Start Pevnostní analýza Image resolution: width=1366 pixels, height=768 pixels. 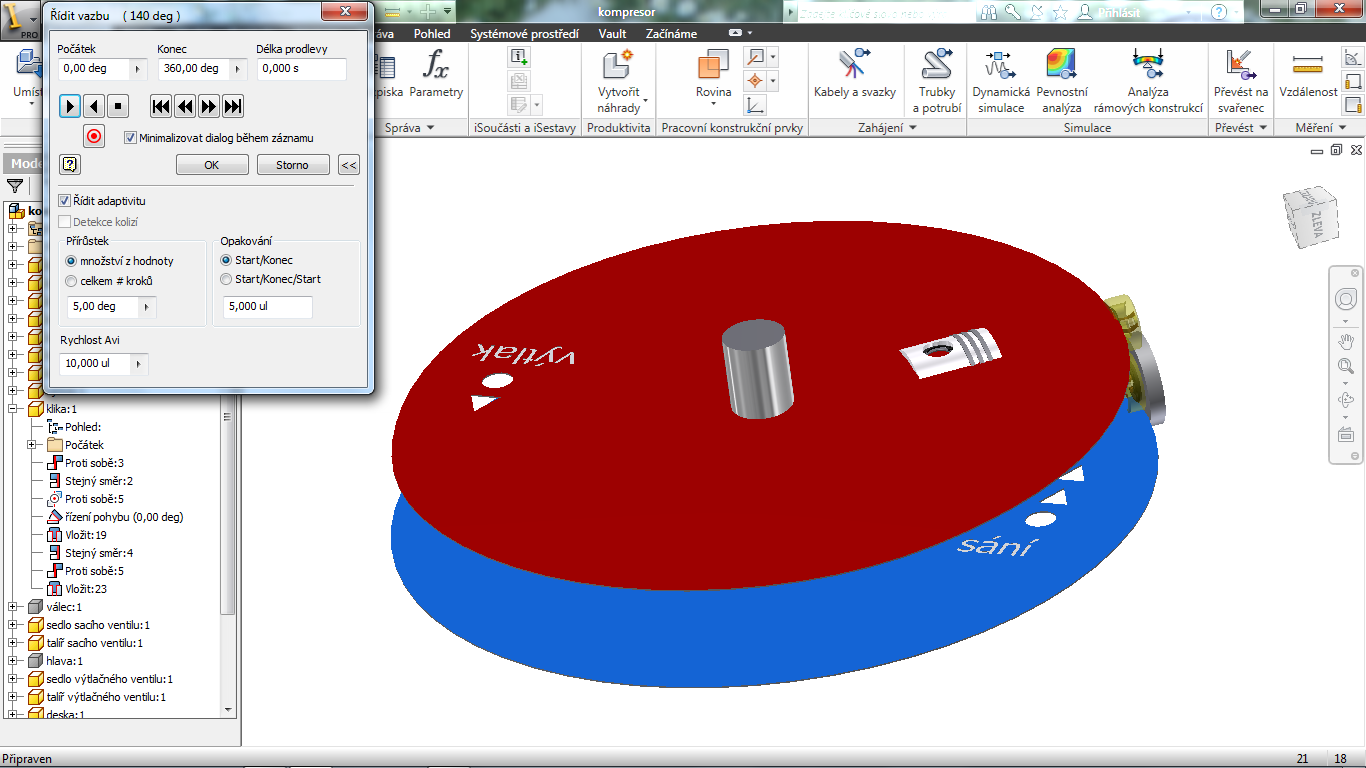pyautogui.click(x=1062, y=80)
